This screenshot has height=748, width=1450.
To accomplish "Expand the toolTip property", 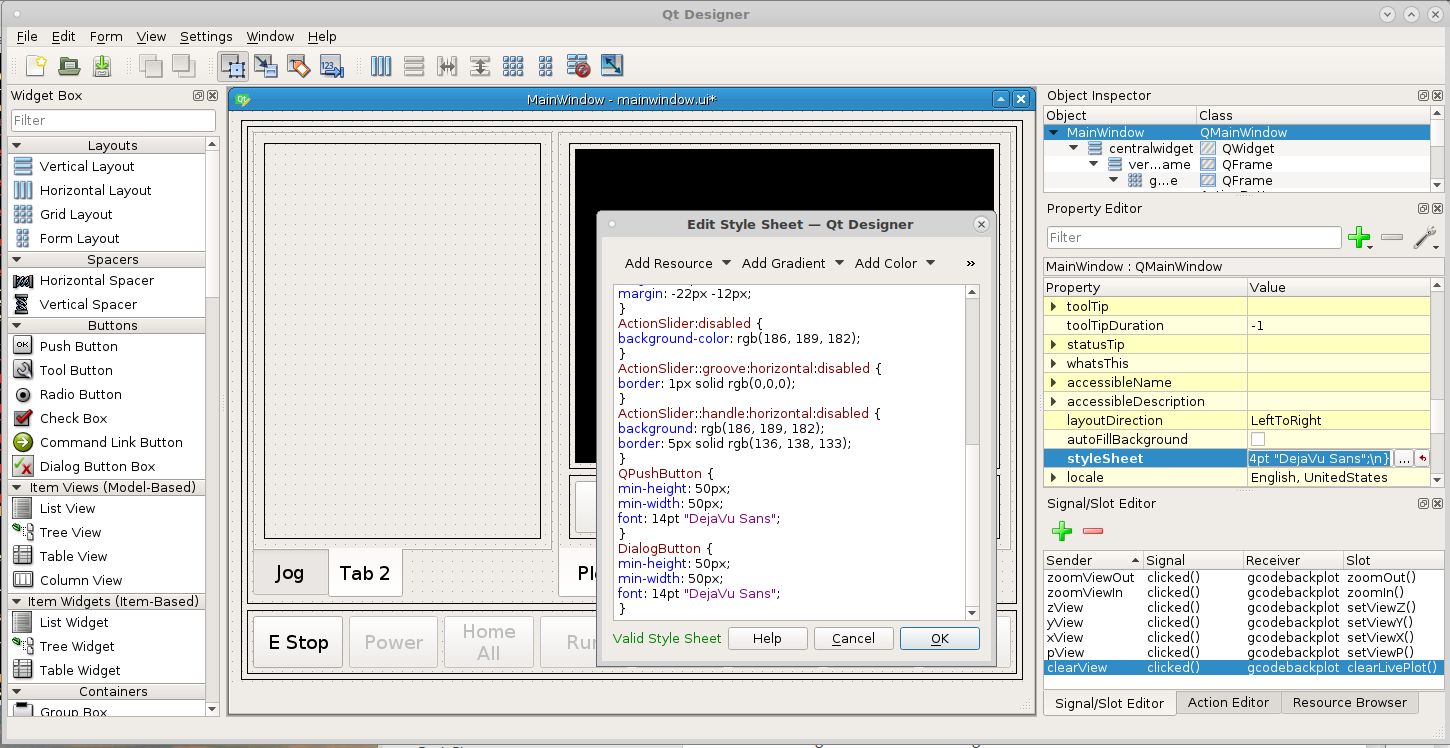I will [1054, 306].
